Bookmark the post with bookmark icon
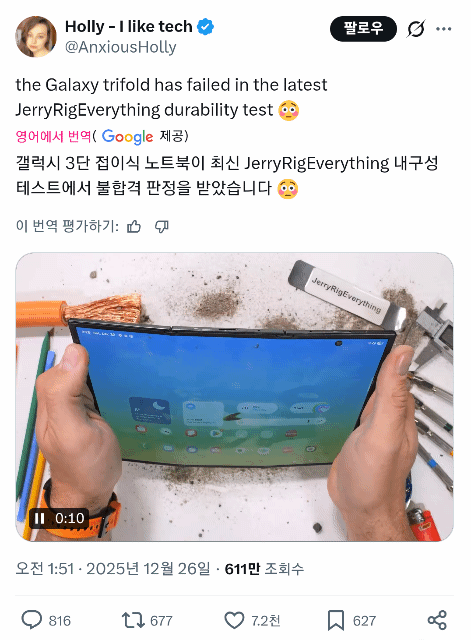 point(336,620)
